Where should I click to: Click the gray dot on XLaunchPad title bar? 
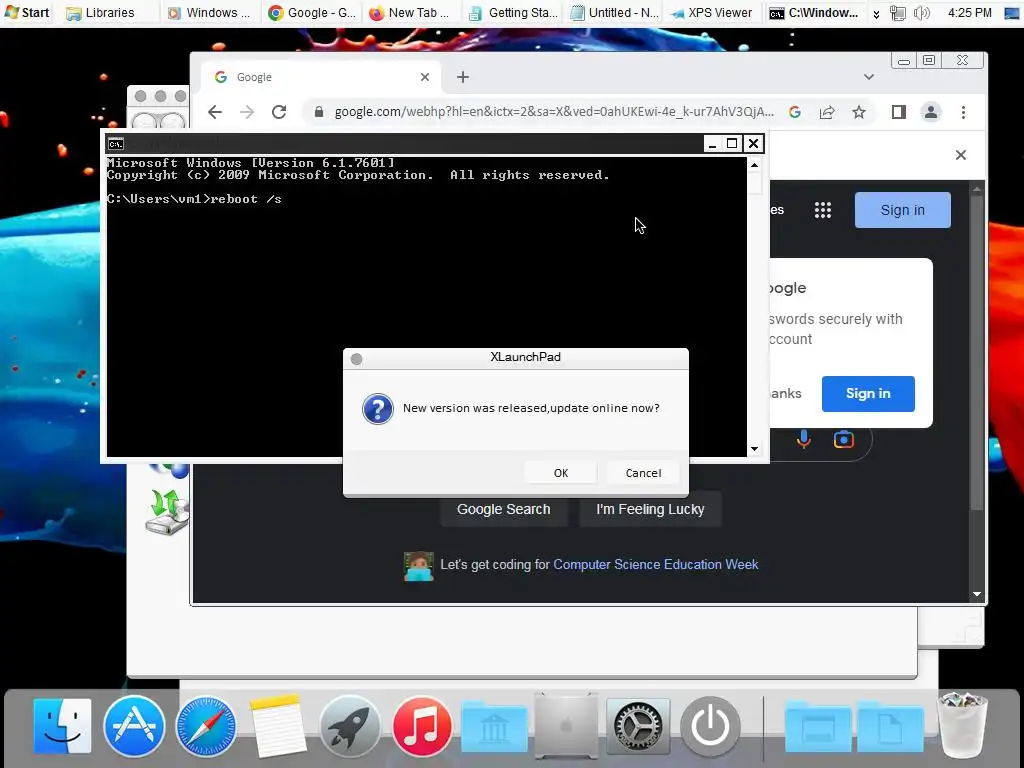(357, 359)
